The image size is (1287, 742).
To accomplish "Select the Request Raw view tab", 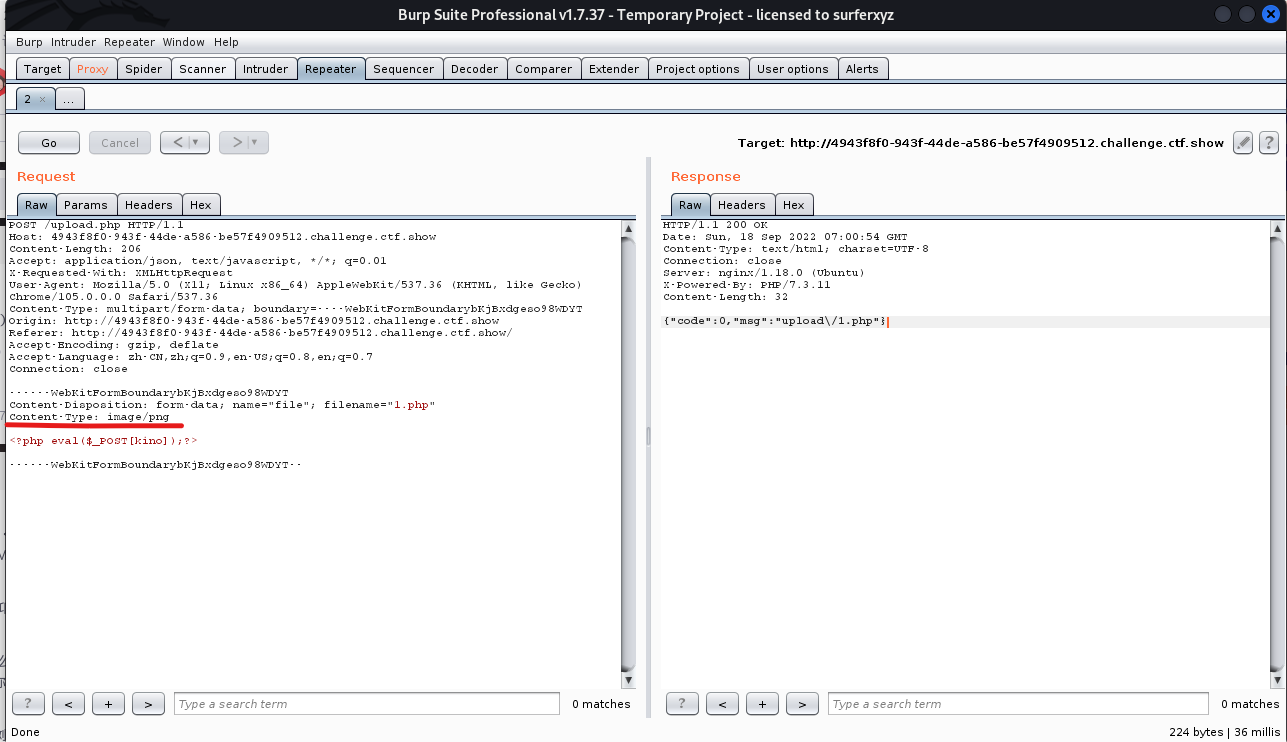I will pos(36,204).
